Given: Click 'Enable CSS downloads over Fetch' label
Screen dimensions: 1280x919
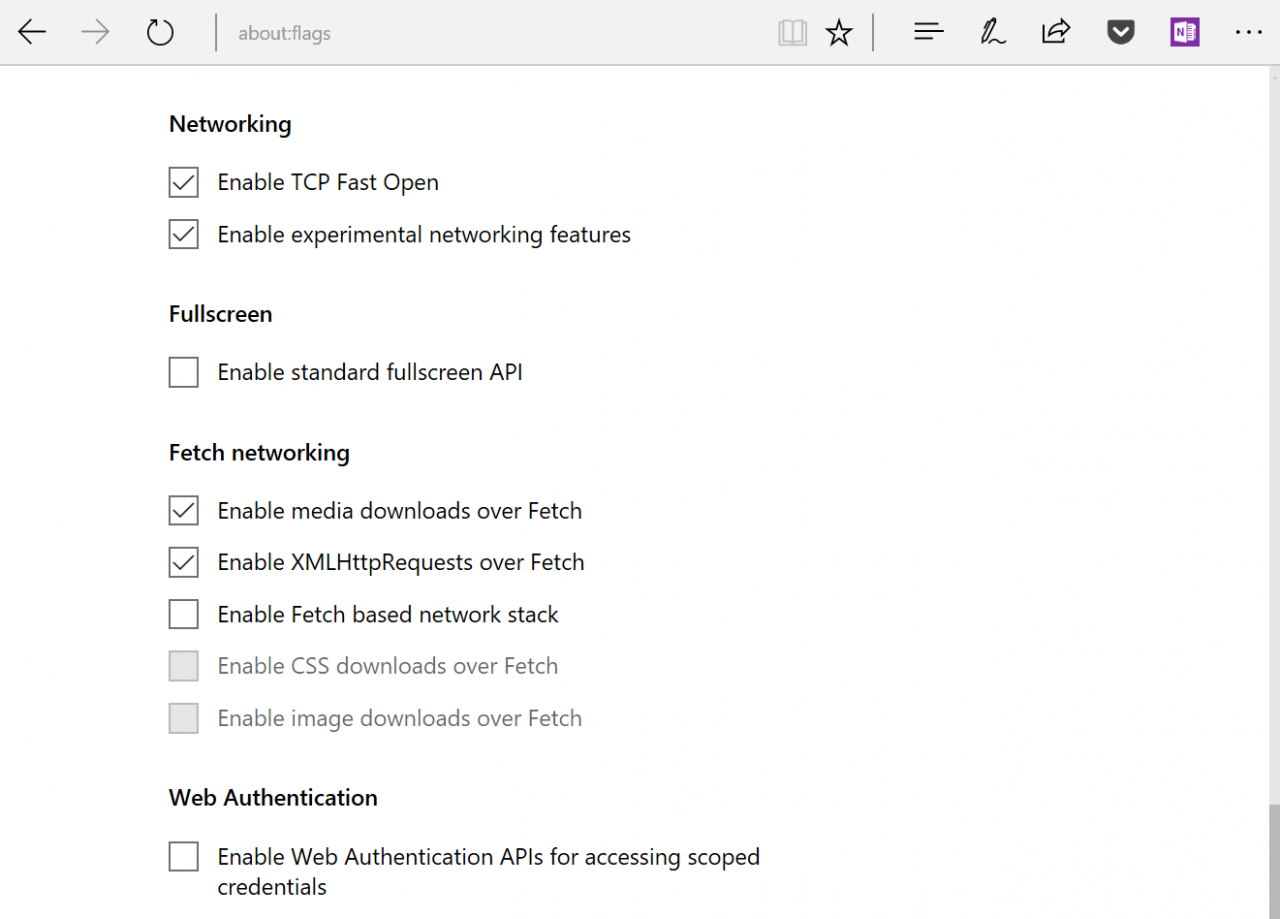Looking at the screenshot, I should [388, 666].
